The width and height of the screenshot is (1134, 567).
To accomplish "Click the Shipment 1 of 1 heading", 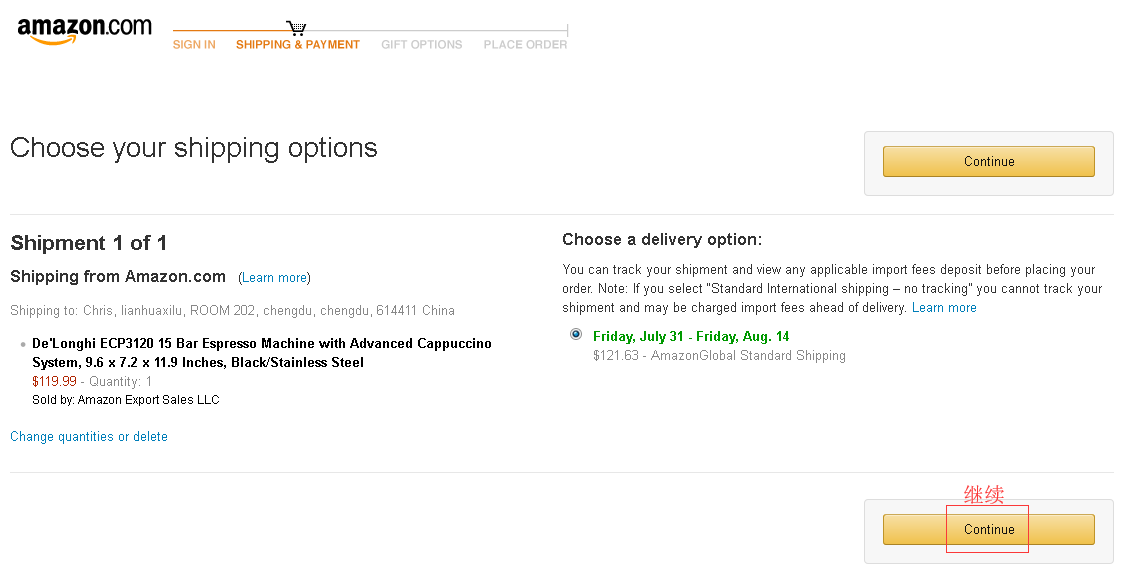I will (89, 243).
